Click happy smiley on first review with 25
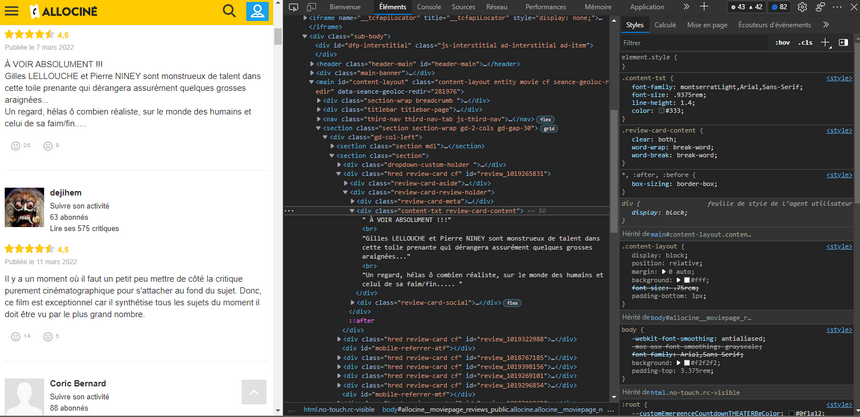The width and height of the screenshot is (860, 417). [15, 145]
